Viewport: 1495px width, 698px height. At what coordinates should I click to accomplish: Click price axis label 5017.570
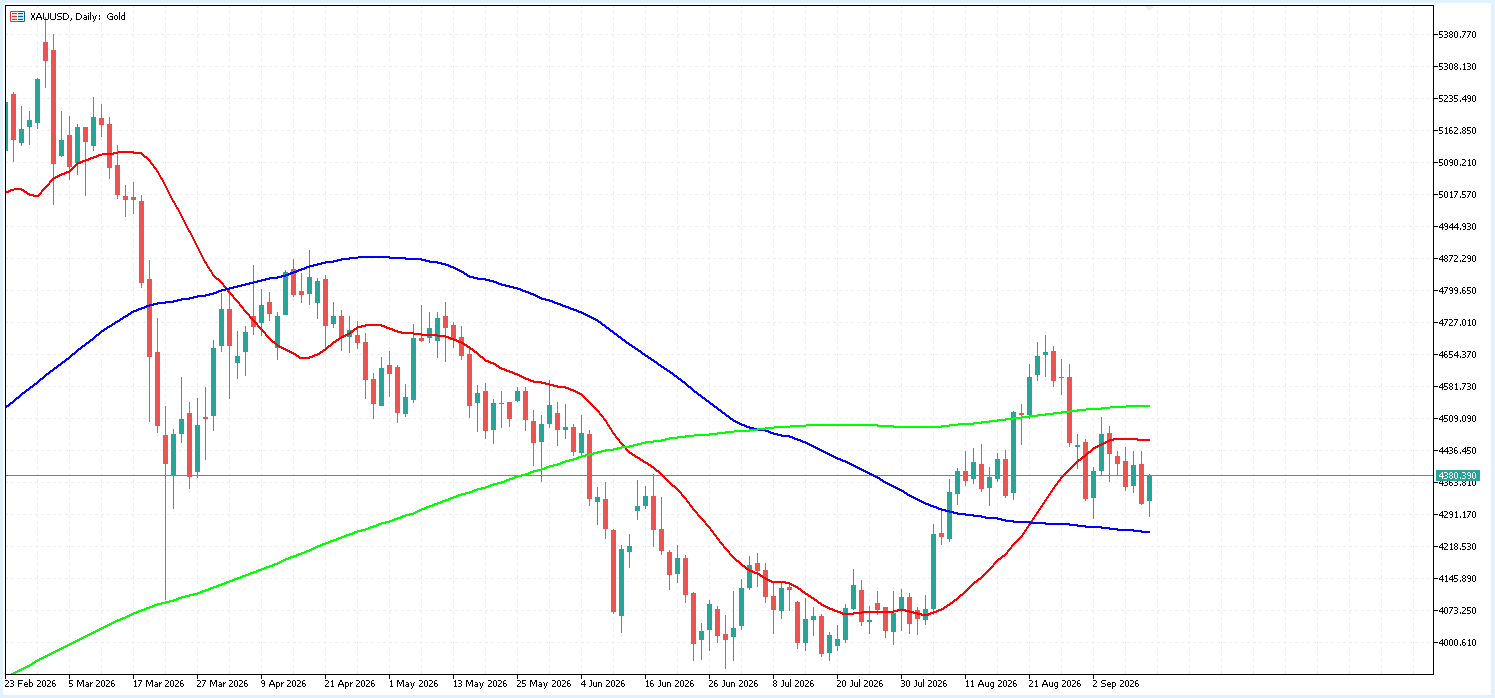pos(1457,195)
